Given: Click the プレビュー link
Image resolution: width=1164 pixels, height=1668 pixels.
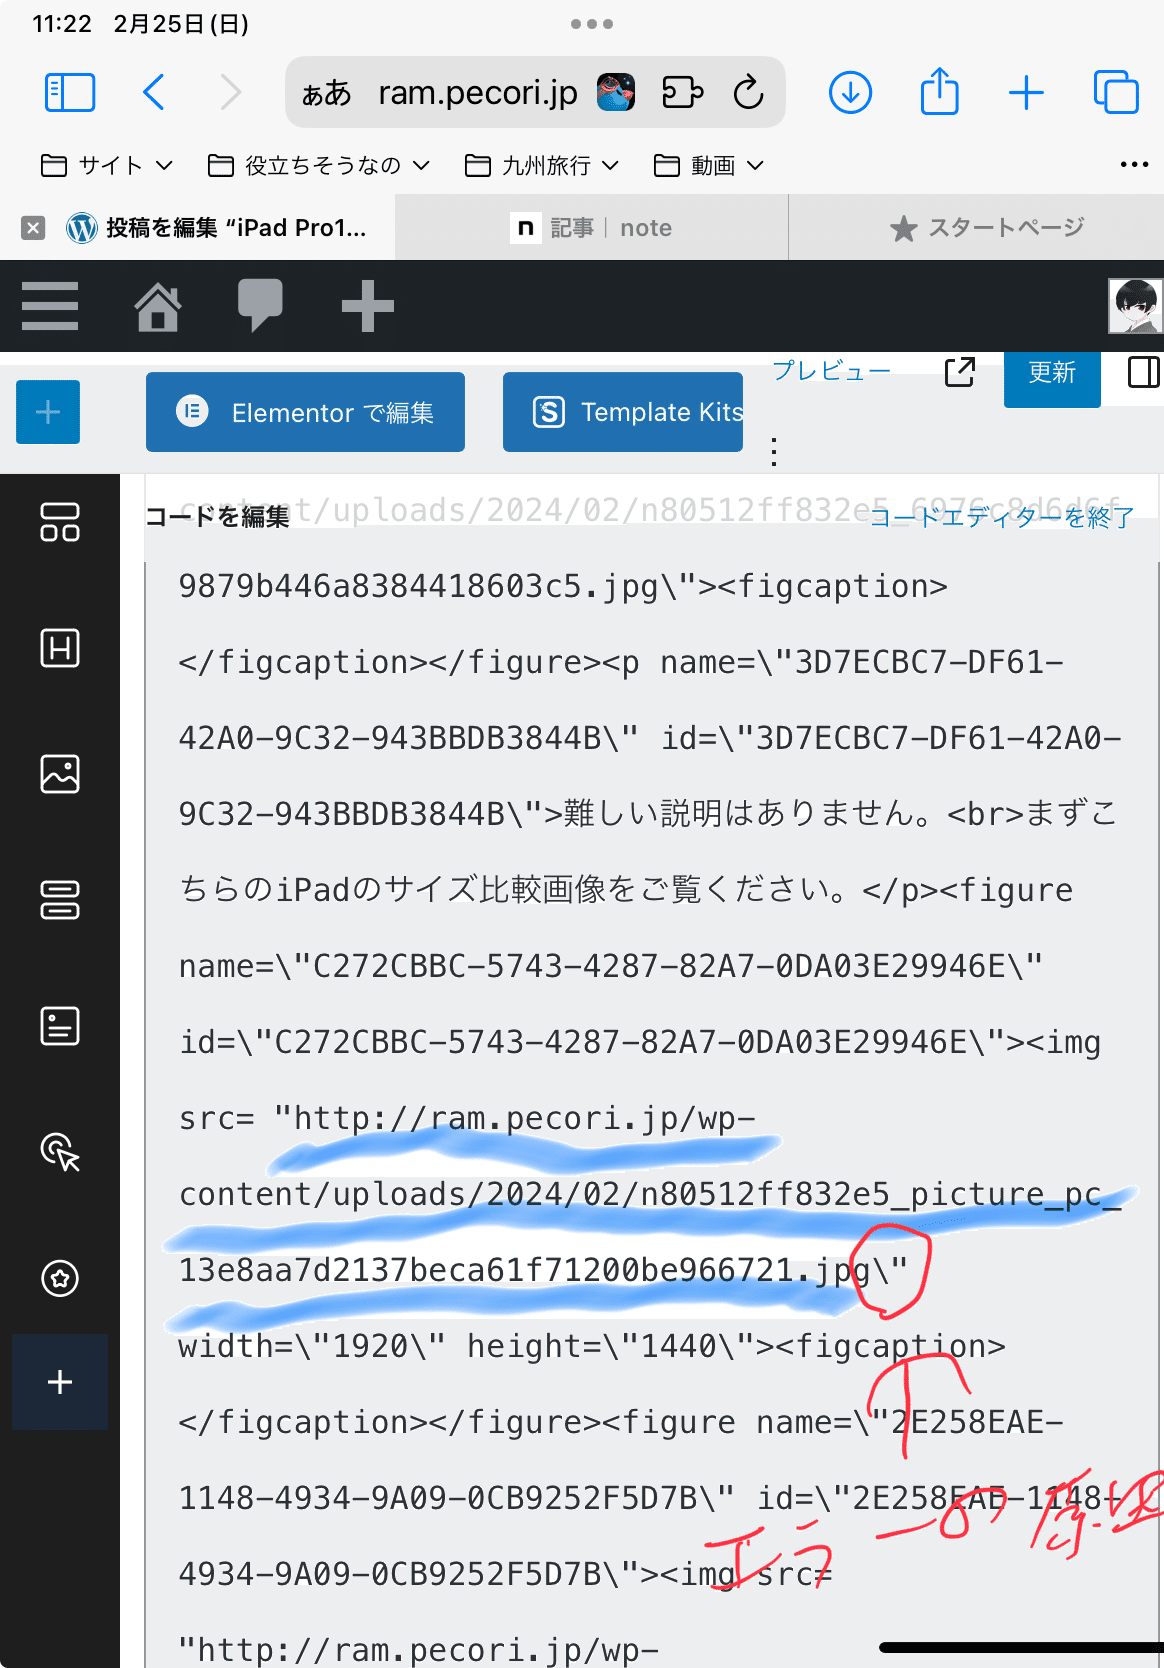Looking at the screenshot, I should pyautogui.click(x=831, y=371).
